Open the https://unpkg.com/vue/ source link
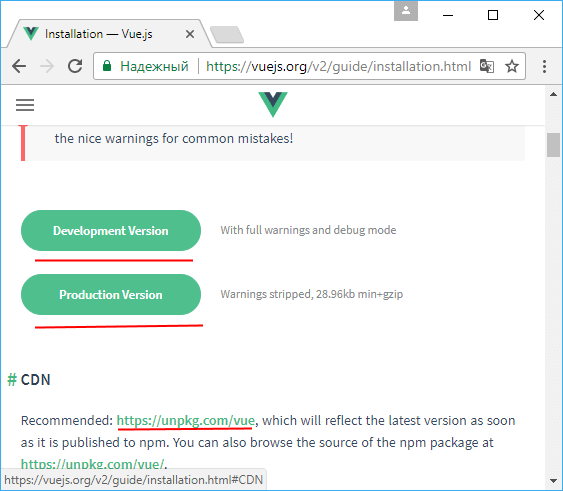The image size is (563, 491). [x=92, y=464]
